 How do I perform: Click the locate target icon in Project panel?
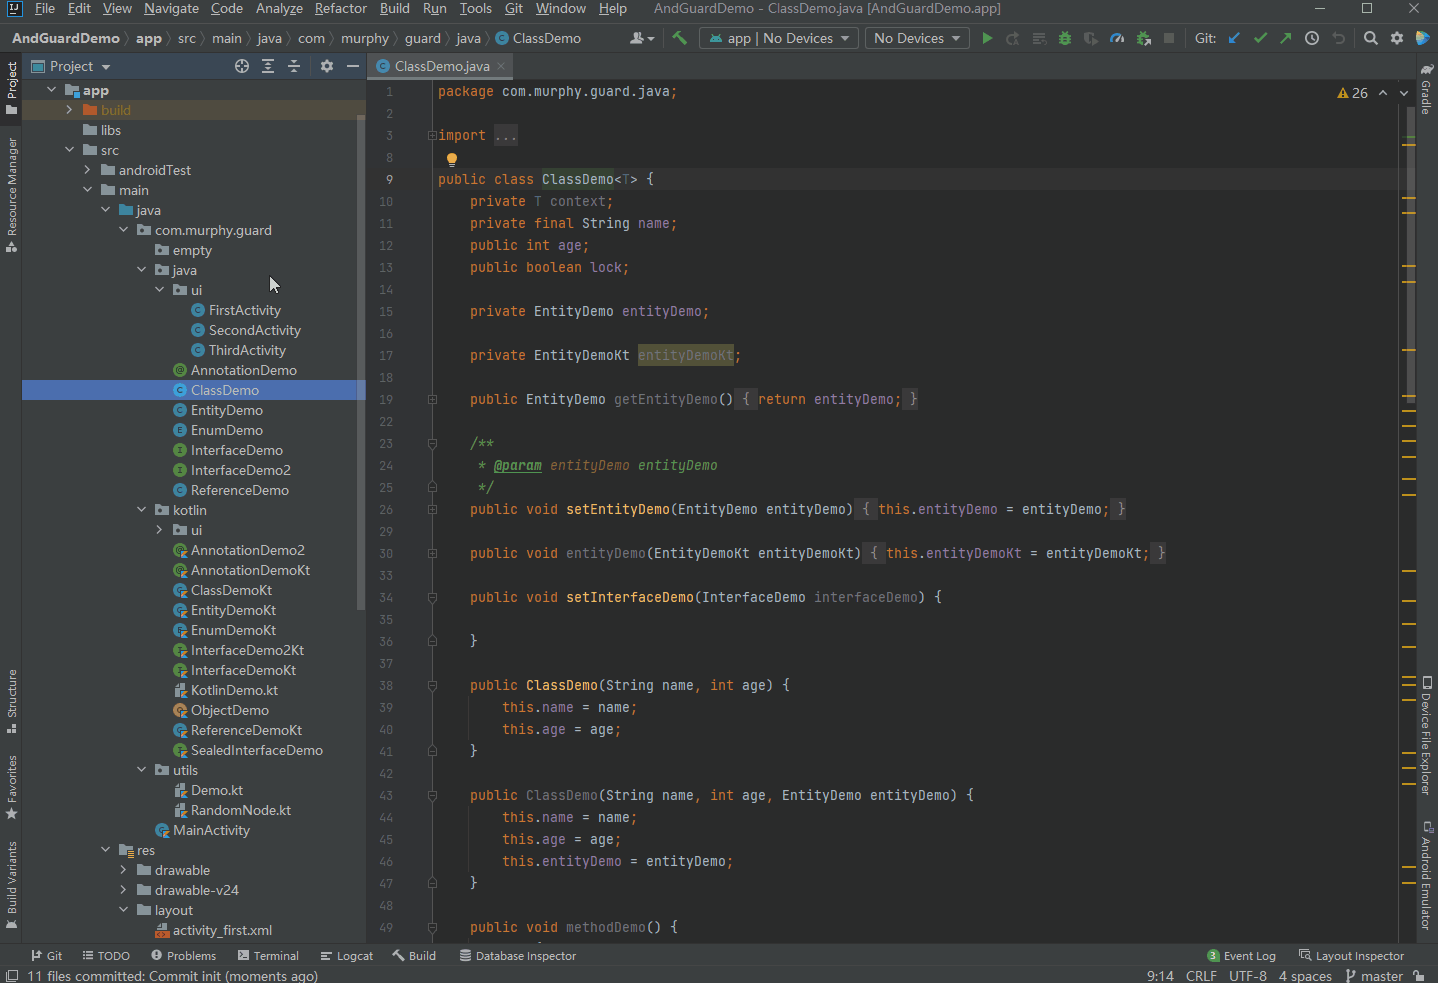pyautogui.click(x=242, y=66)
